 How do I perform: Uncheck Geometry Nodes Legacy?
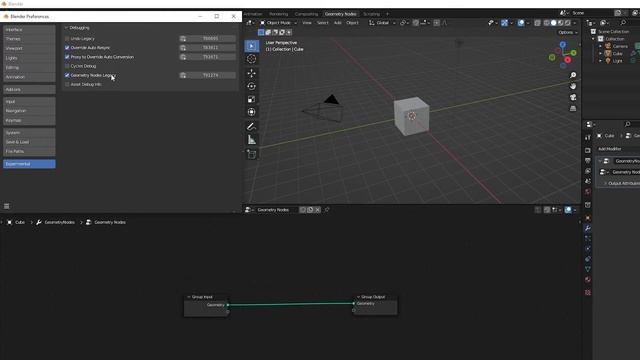[67, 76]
